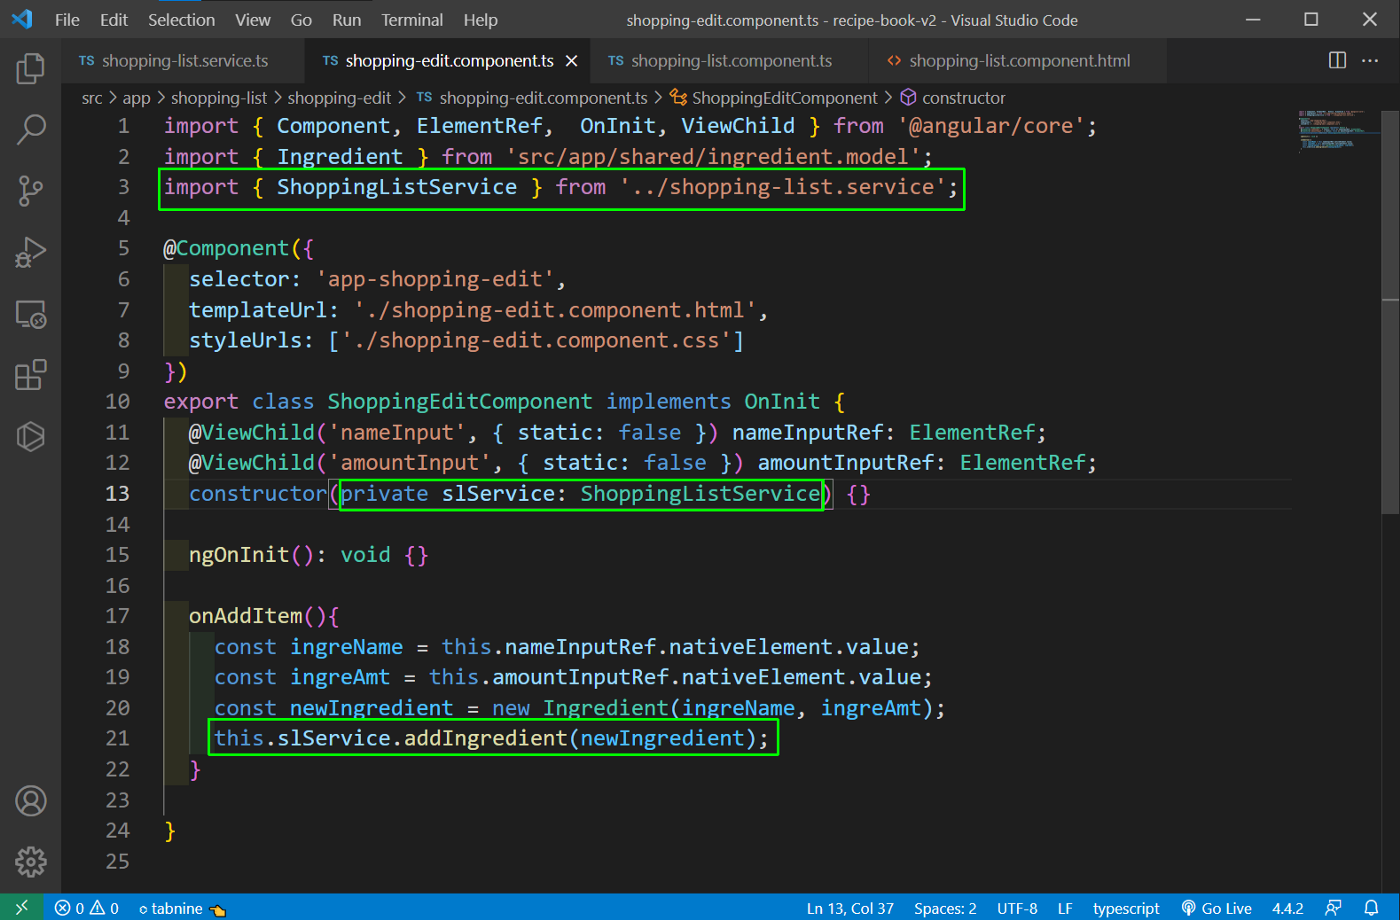Open the Go menu
This screenshot has height=920, width=1400.
[301, 20]
